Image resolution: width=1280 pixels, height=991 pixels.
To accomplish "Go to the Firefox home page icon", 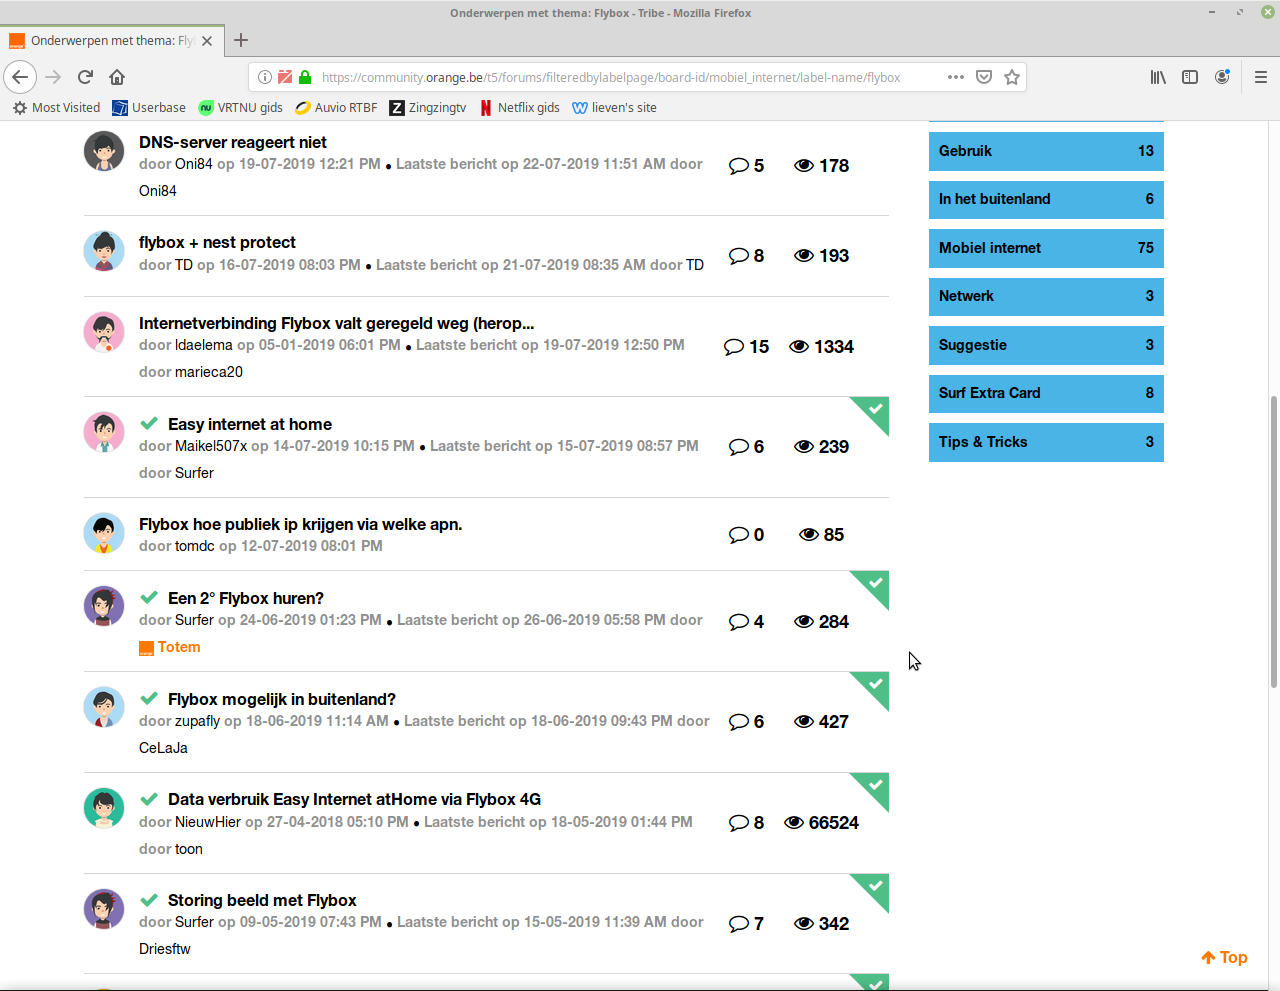I will click(117, 77).
